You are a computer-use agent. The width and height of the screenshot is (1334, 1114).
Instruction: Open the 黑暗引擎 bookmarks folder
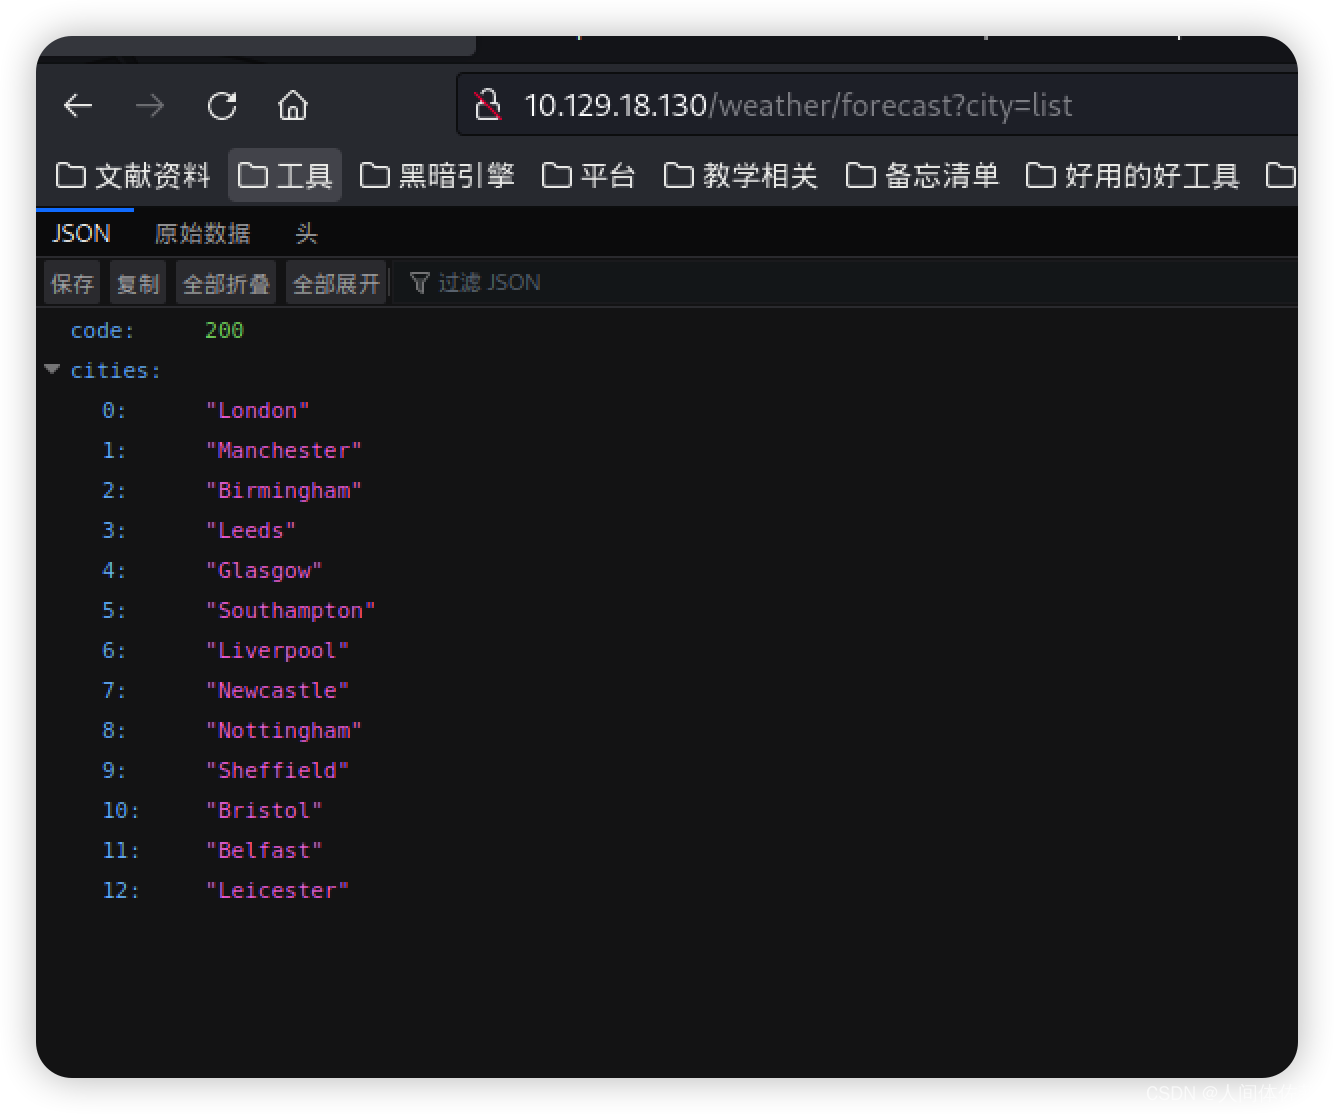[437, 176]
